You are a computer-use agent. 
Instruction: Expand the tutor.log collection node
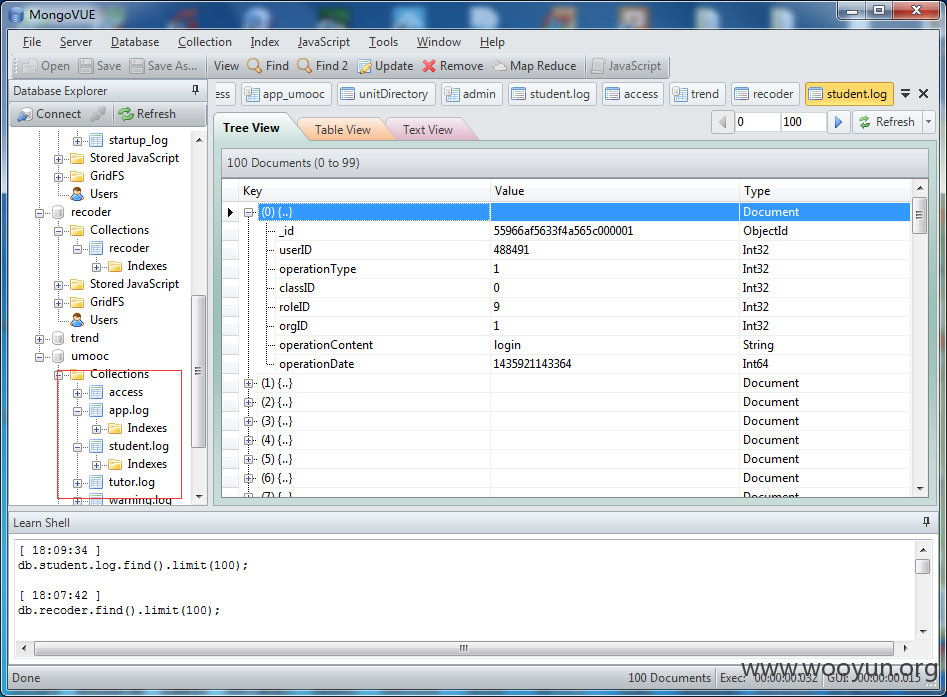pyautogui.click(x=77, y=483)
